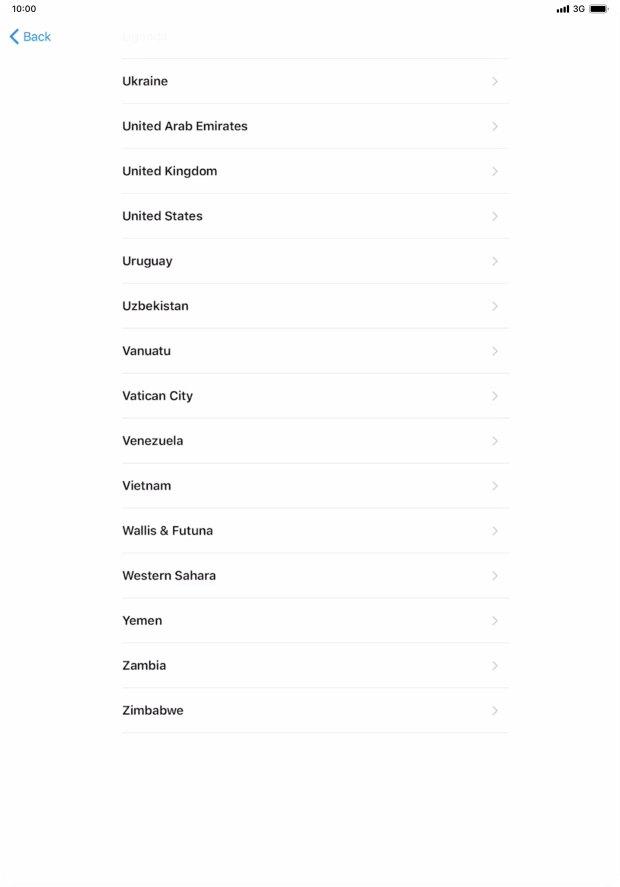The image size is (620, 887).
Task: Expand the Zimbabwe row chevron
Action: (496, 710)
